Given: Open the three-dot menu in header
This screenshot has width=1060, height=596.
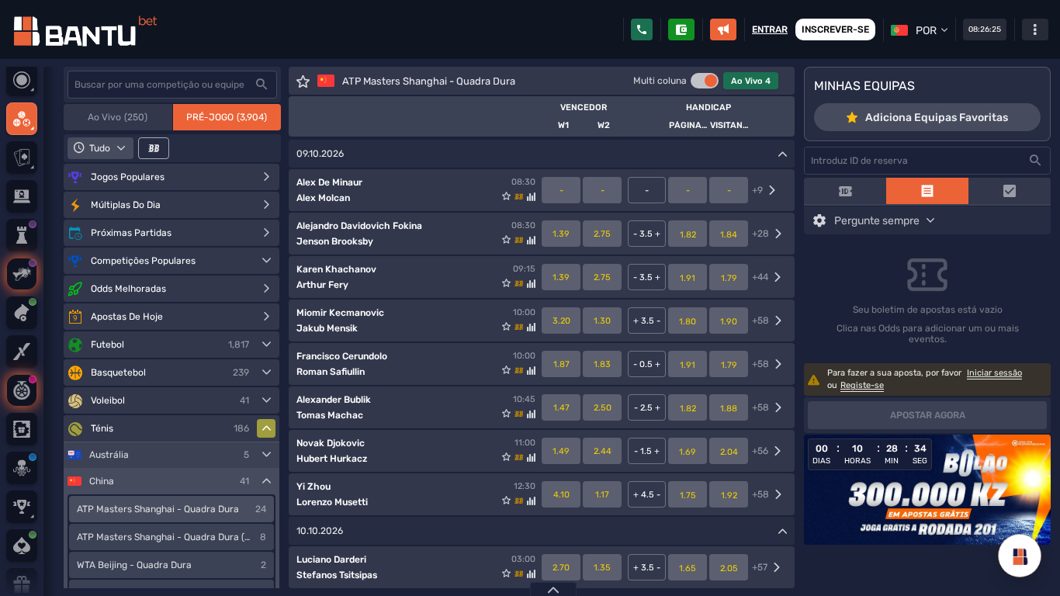Looking at the screenshot, I should [x=1034, y=30].
